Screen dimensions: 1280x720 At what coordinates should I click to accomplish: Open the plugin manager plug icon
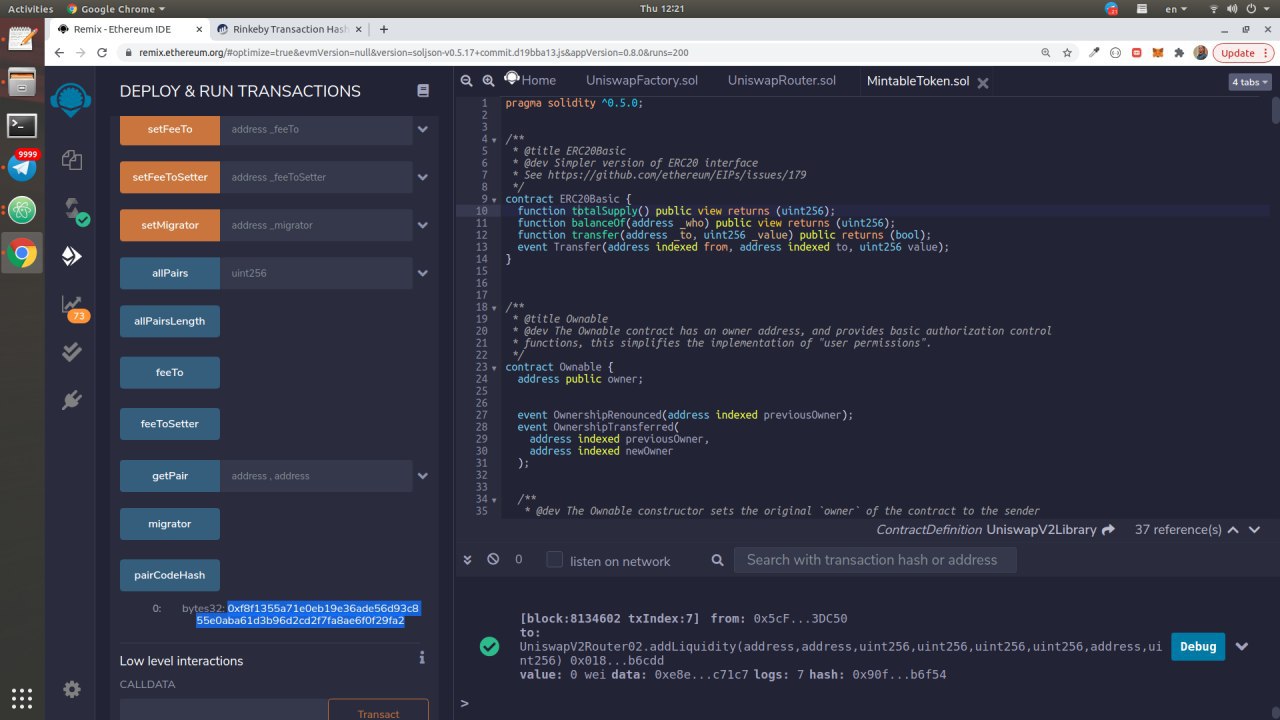[x=71, y=401]
